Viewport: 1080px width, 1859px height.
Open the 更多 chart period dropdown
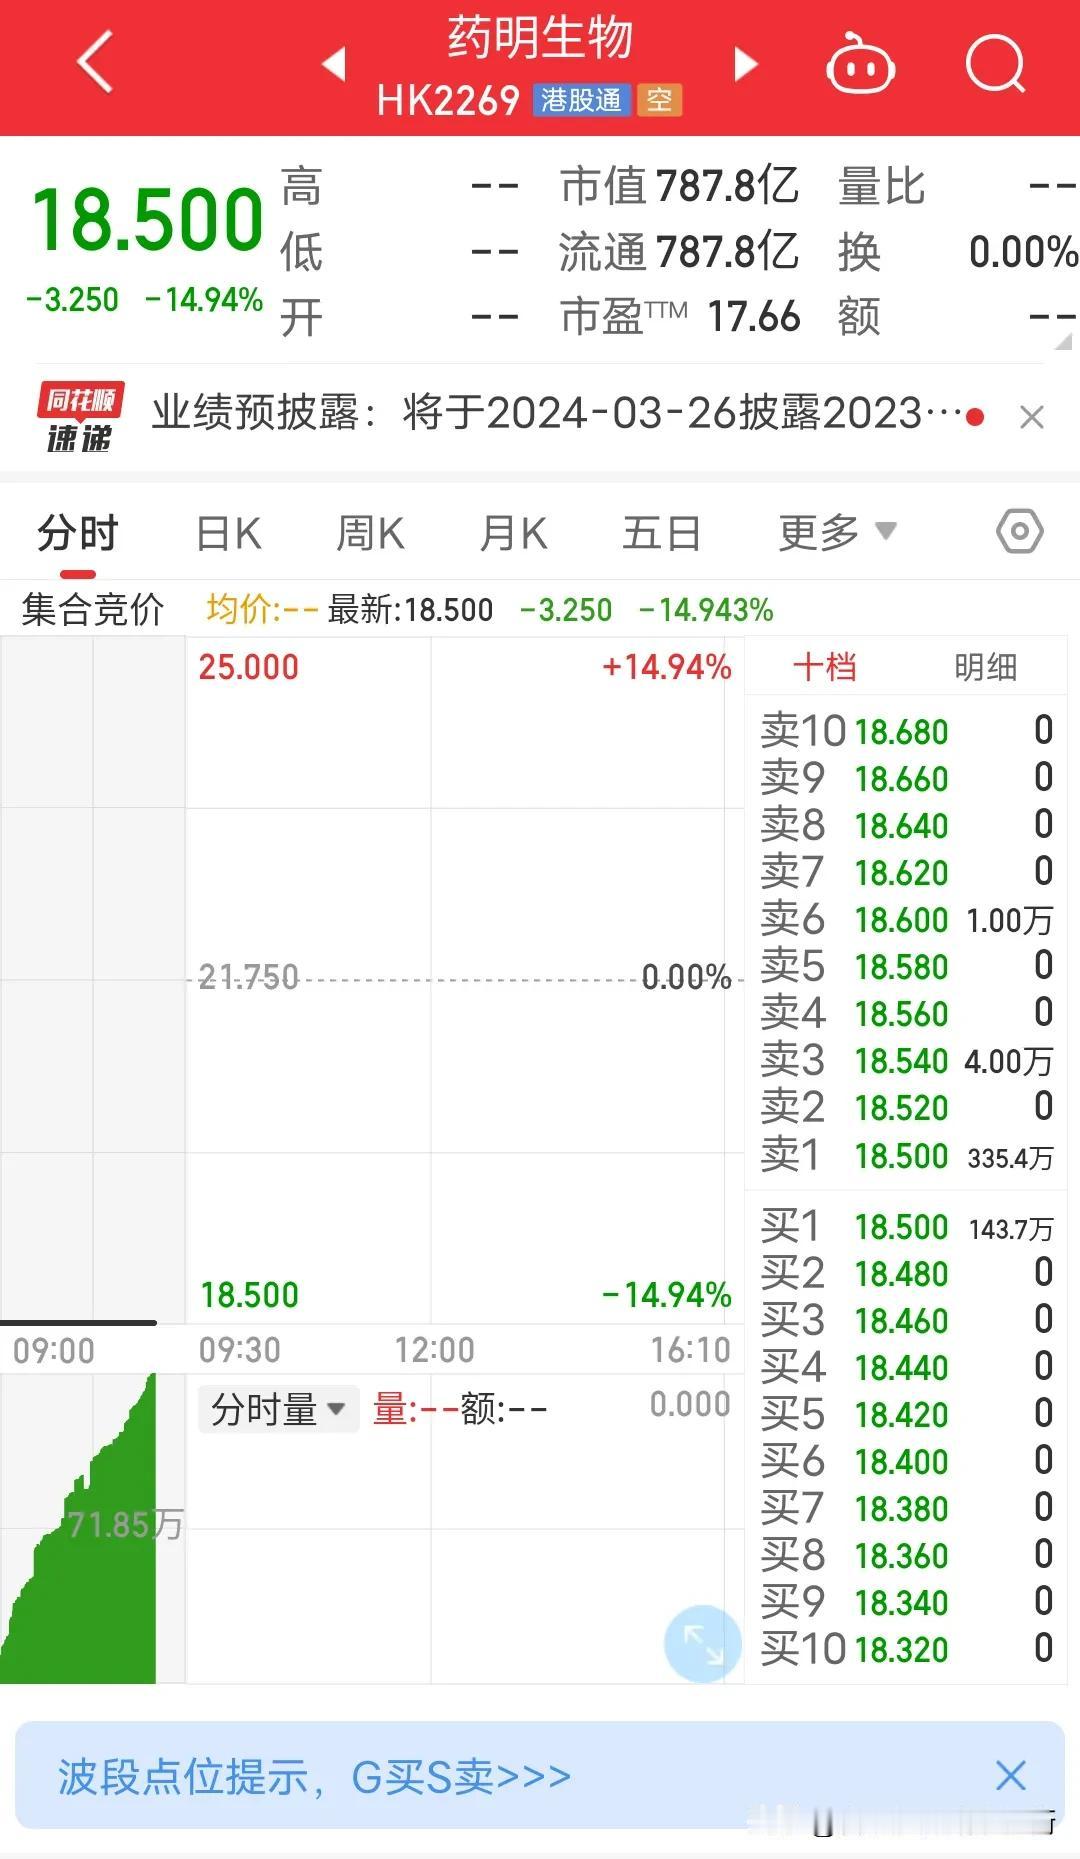point(837,532)
